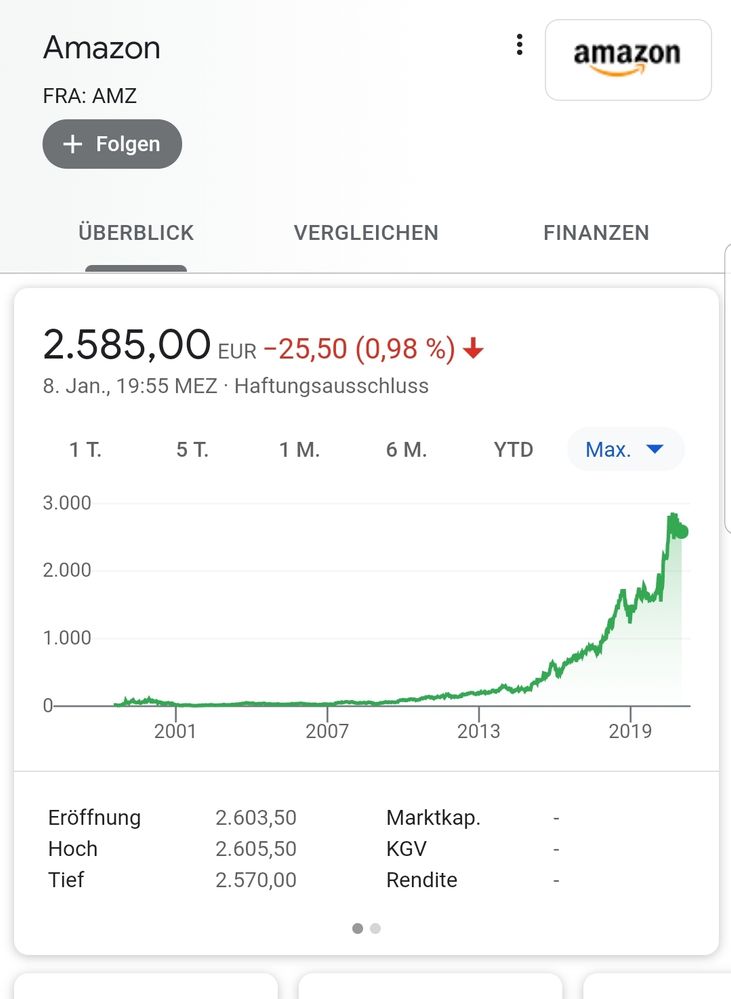The height and width of the screenshot is (999, 731).
Task: Open the Haftungsausschluss disclaimer link
Action: tap(331, 386)
